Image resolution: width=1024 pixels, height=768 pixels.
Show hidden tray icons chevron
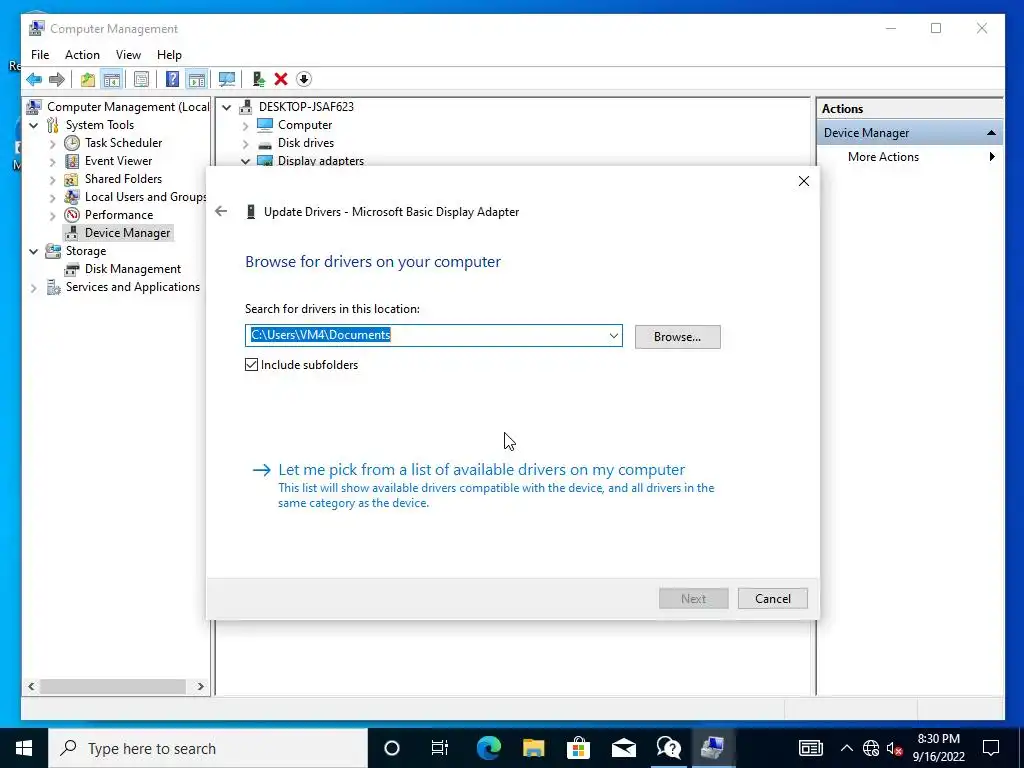(846, 748)
